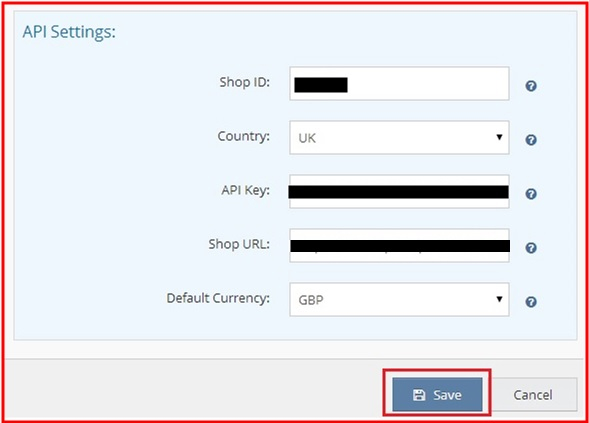This screenshot has height=423, width=589.
Task: Focus the Shop ID input field
Action: [399, 83]
